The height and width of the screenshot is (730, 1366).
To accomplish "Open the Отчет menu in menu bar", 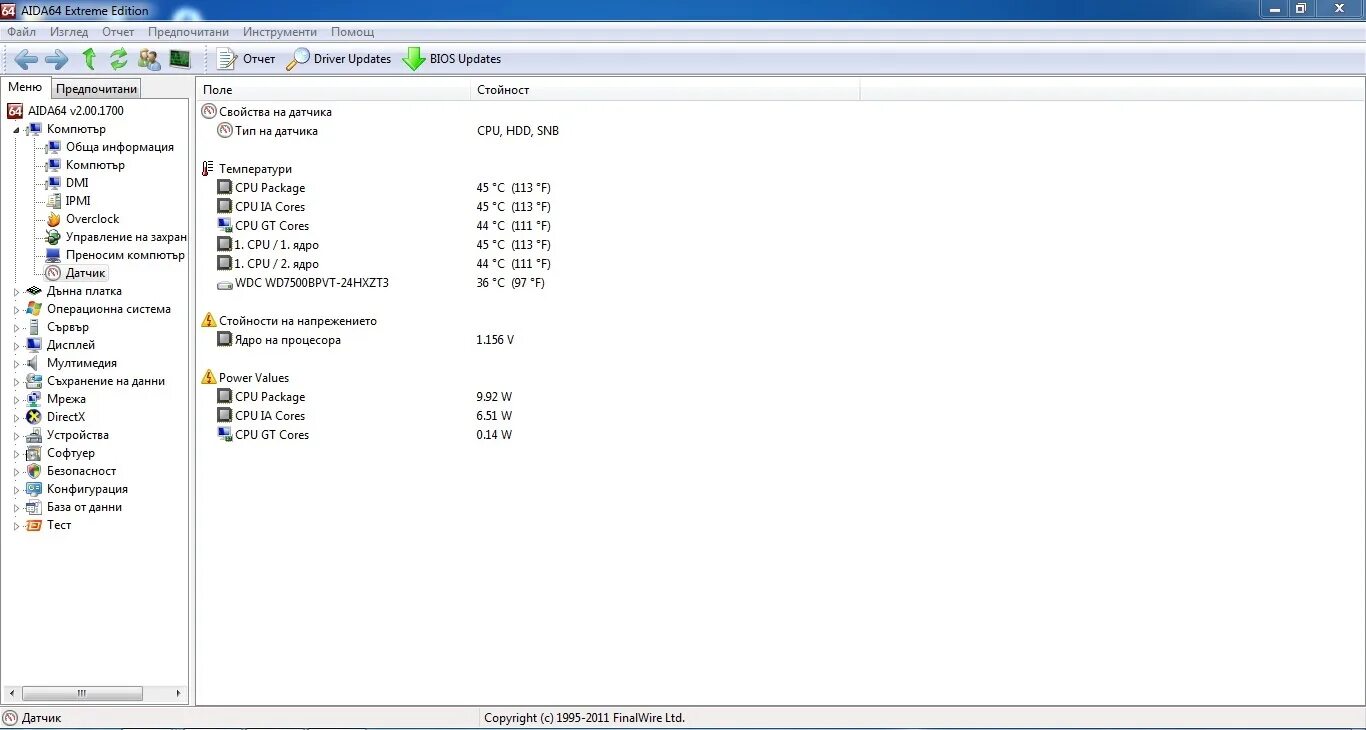I will point(118,32).
